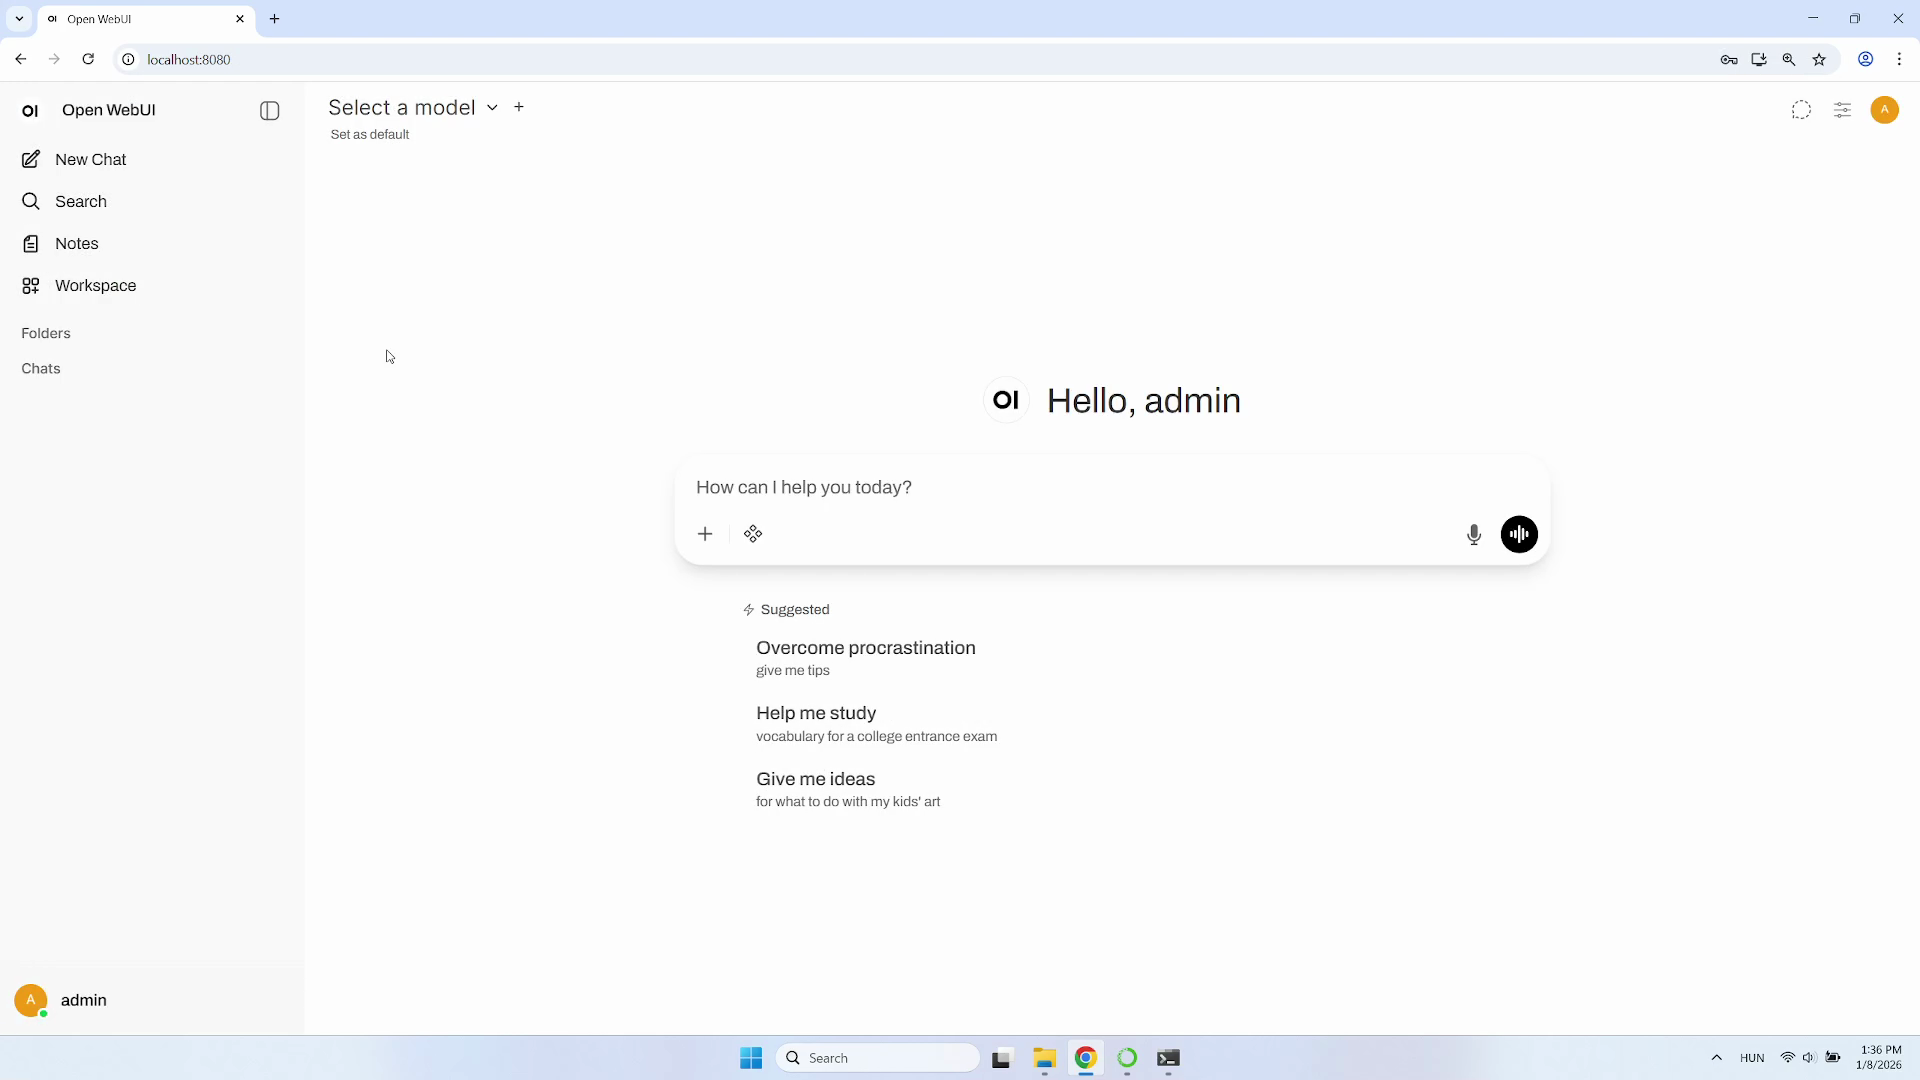Click the Set as default link
The height and width of the screenshot is (1080, 1920).
tap(370, 135)
